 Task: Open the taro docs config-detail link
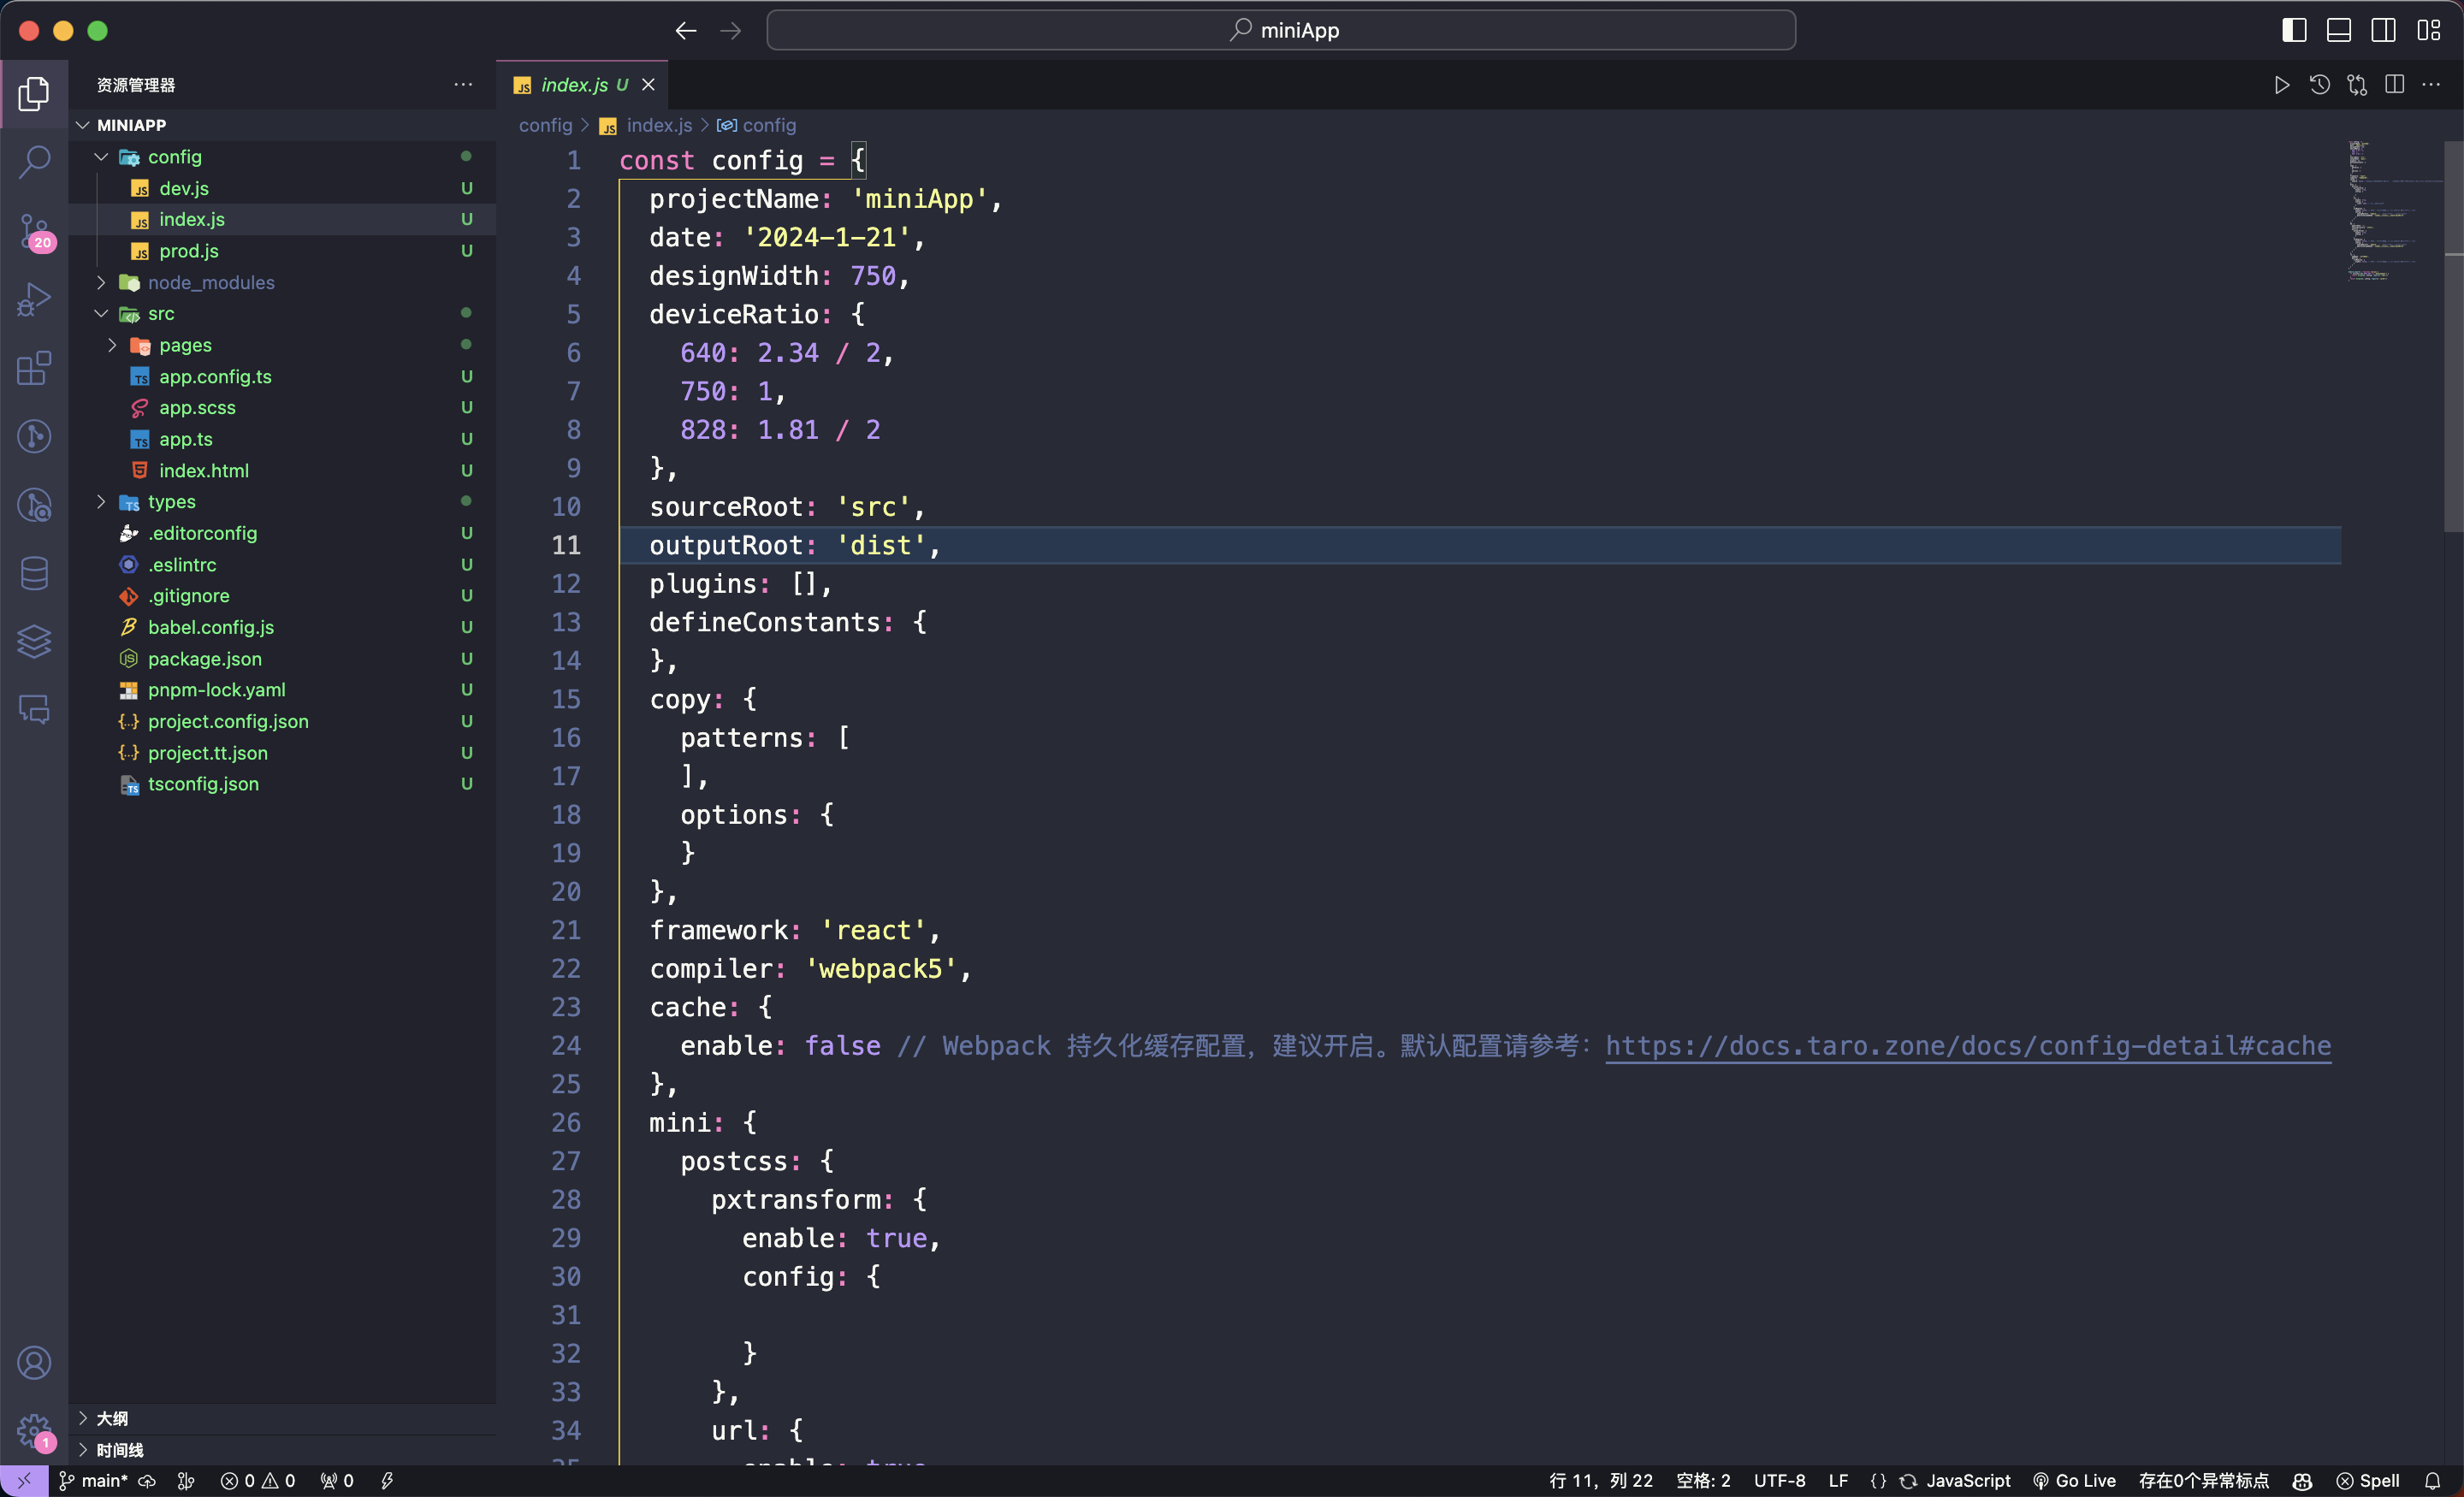tap(1967, 1046)
